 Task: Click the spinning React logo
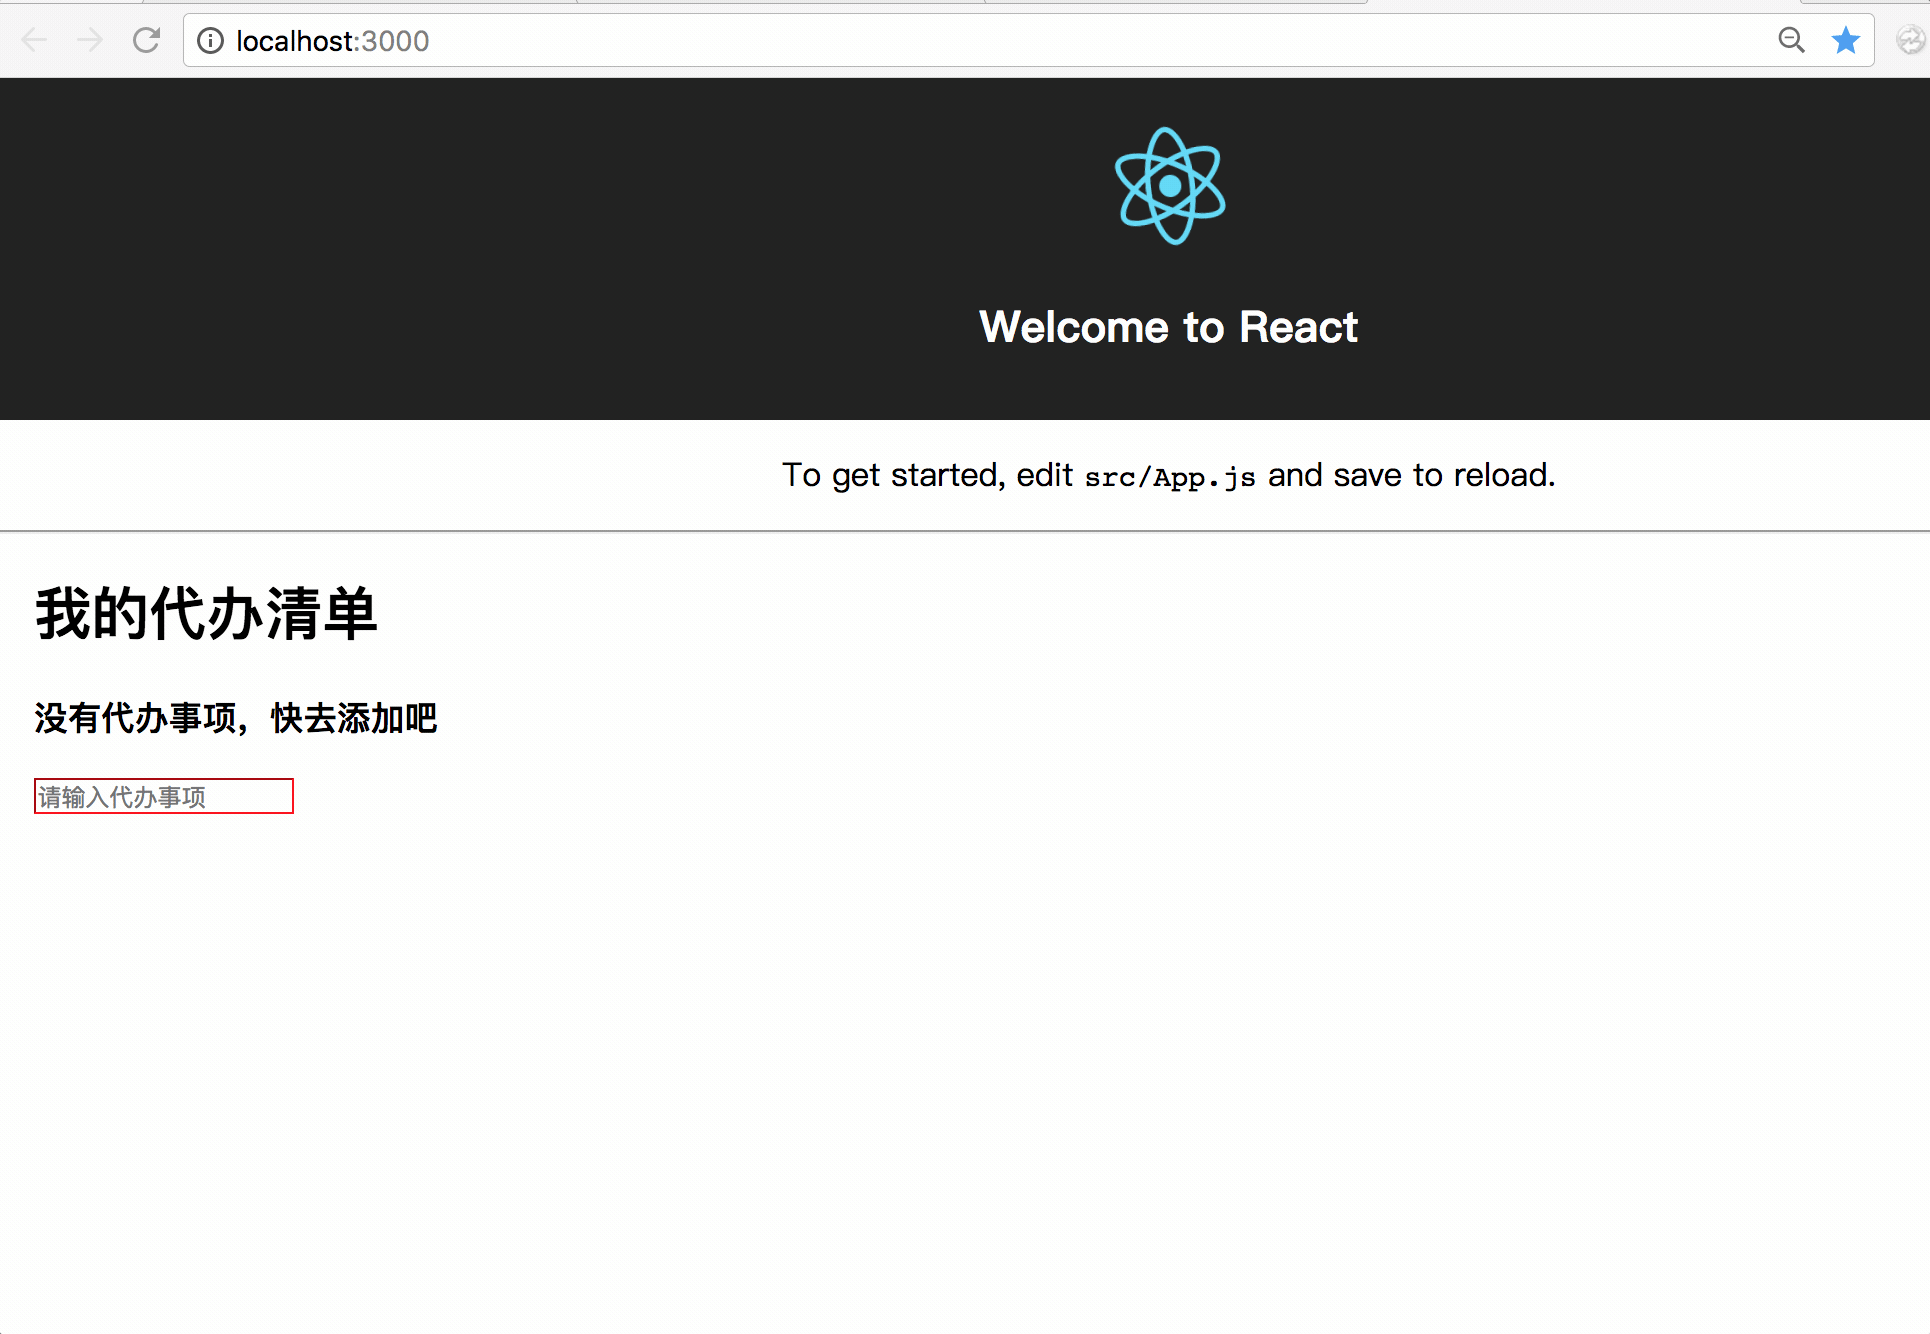[1169, 186]
